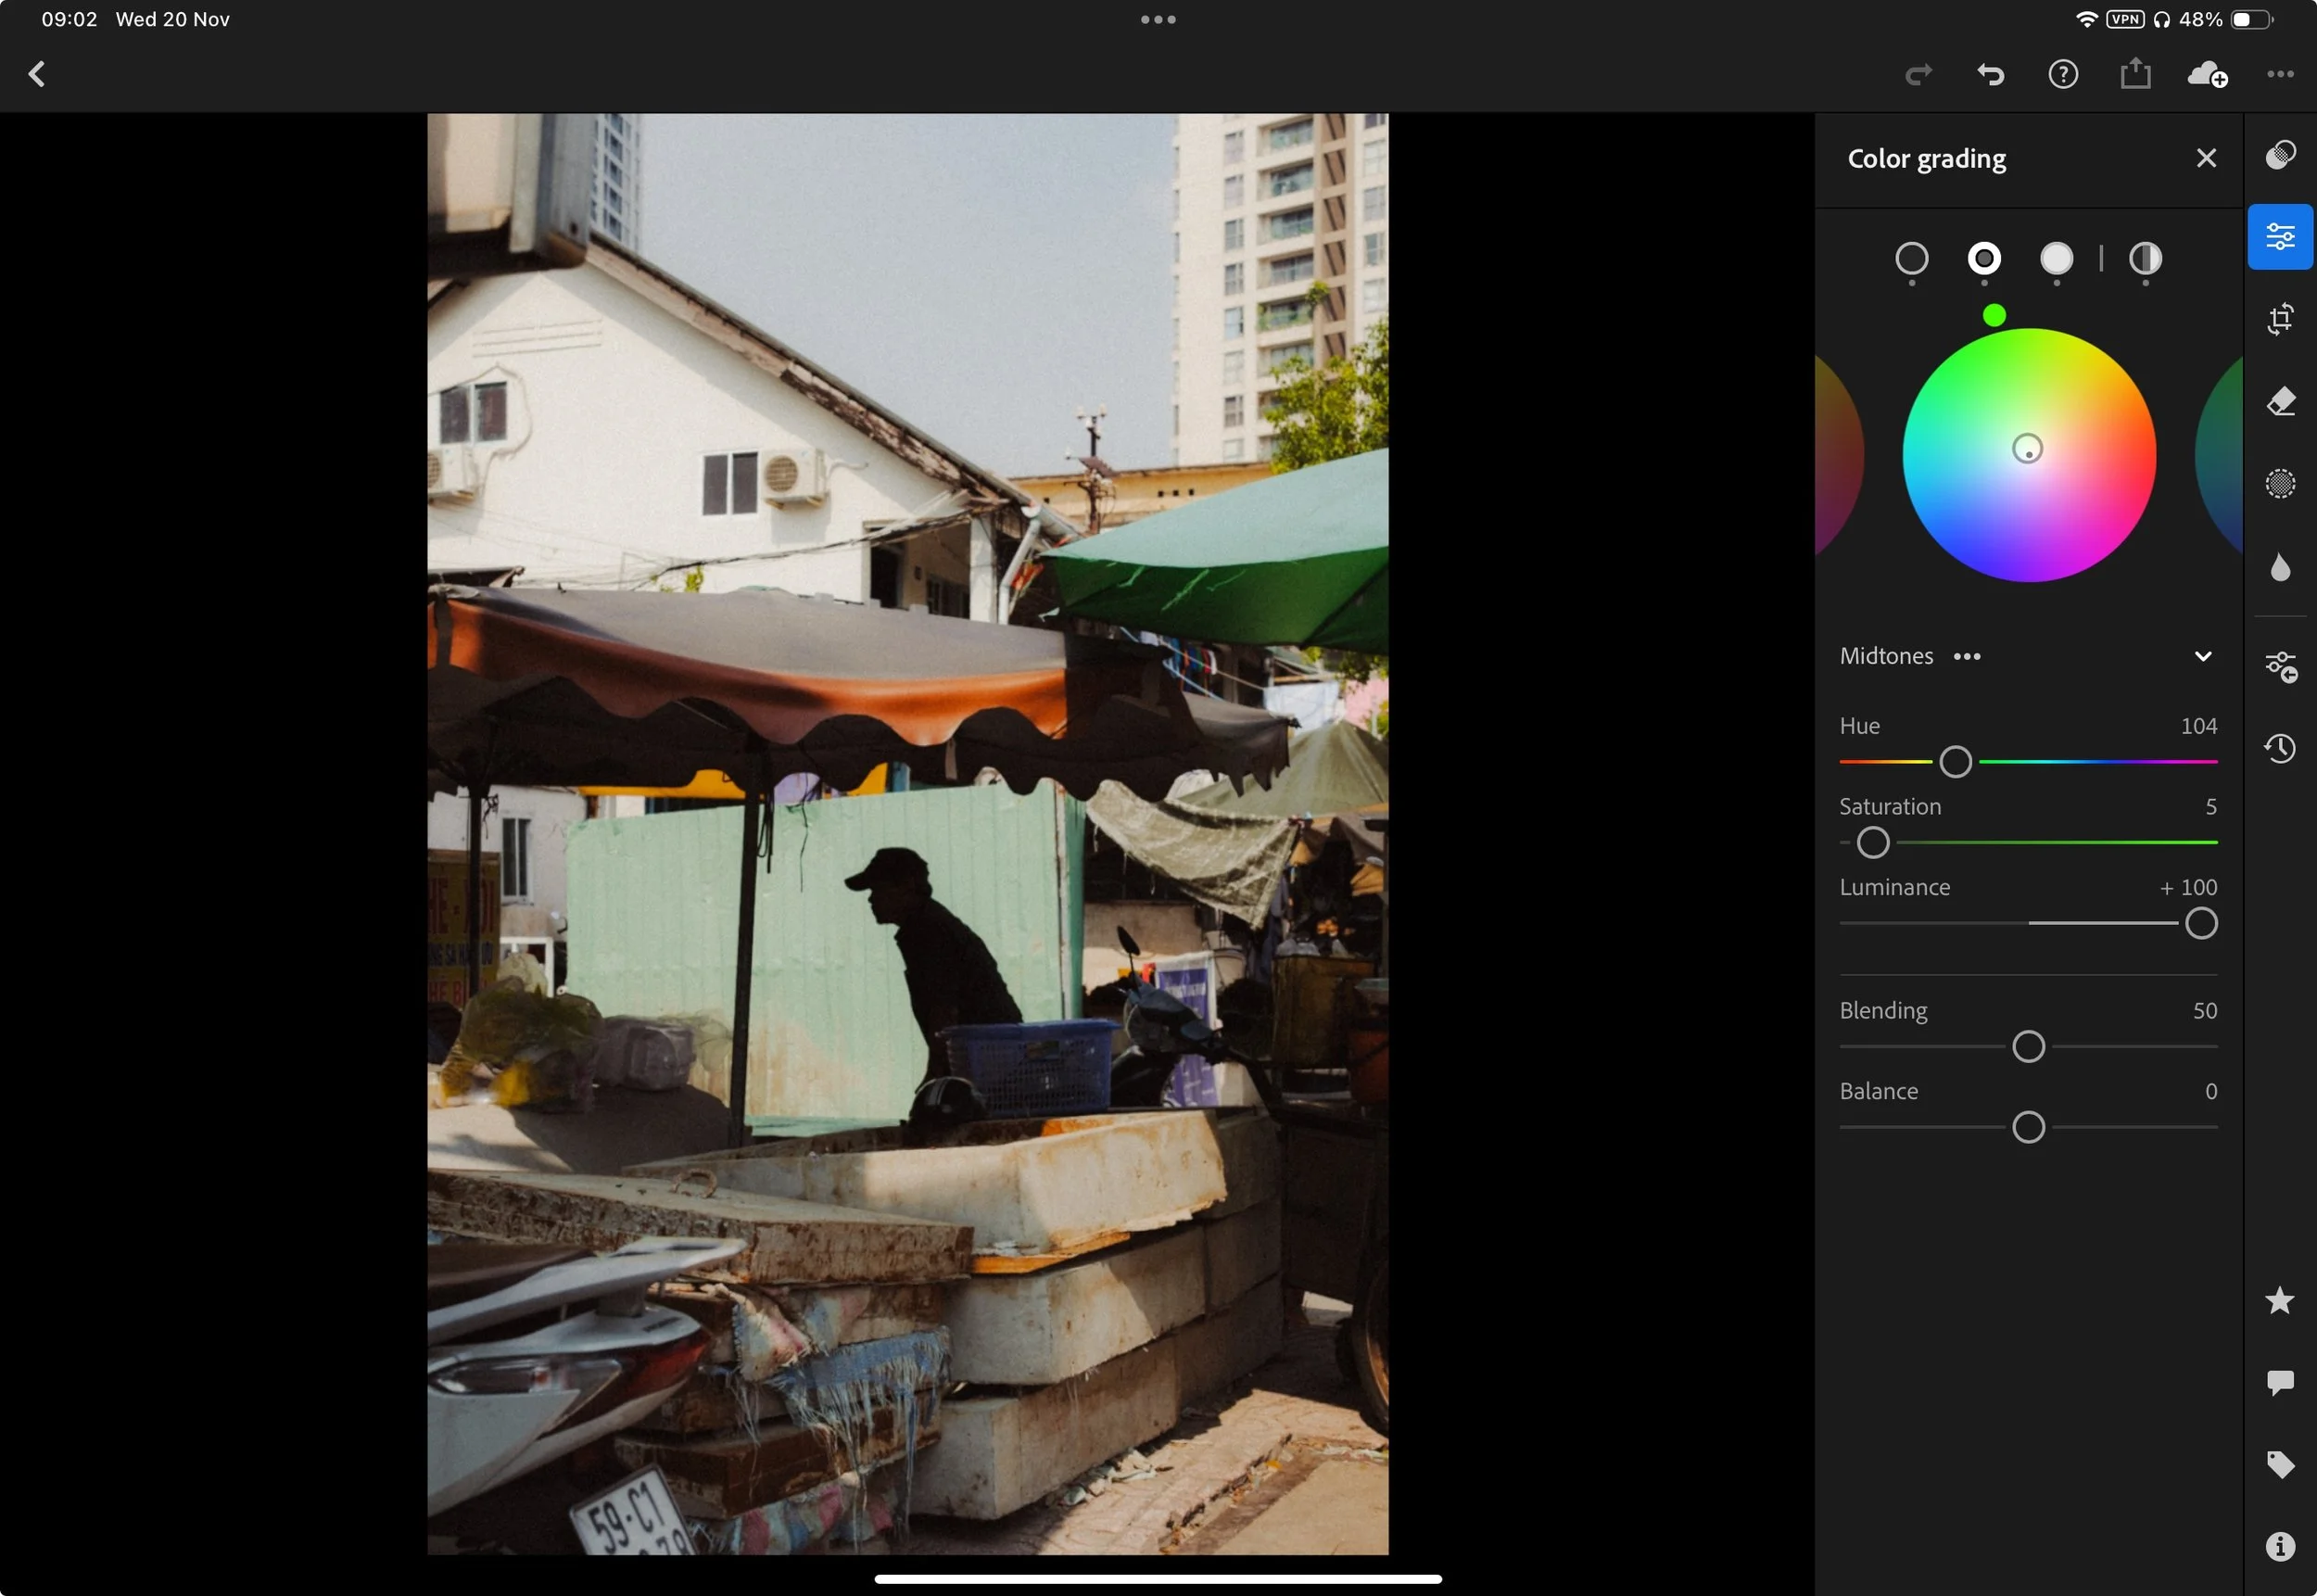Screen dimensions: 2317x1596
Task: Go back with the back arrow
Action: coord(37,74)
